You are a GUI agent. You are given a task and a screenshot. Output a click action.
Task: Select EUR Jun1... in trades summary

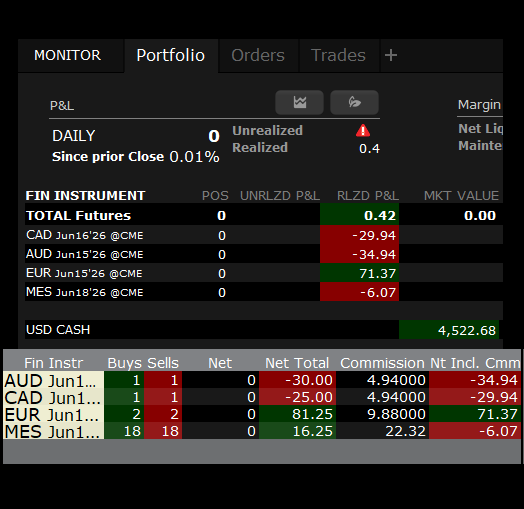[x=53, y=414]
